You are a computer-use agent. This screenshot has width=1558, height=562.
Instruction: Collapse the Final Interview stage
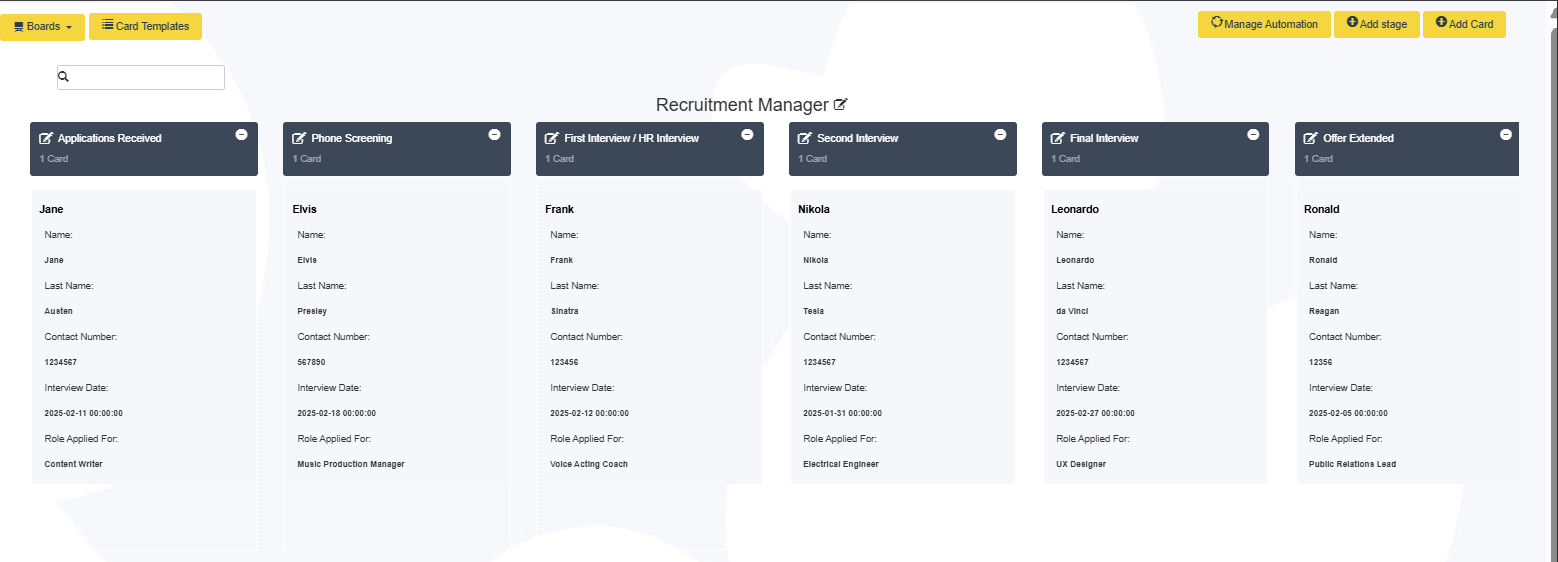[1253, 134]
